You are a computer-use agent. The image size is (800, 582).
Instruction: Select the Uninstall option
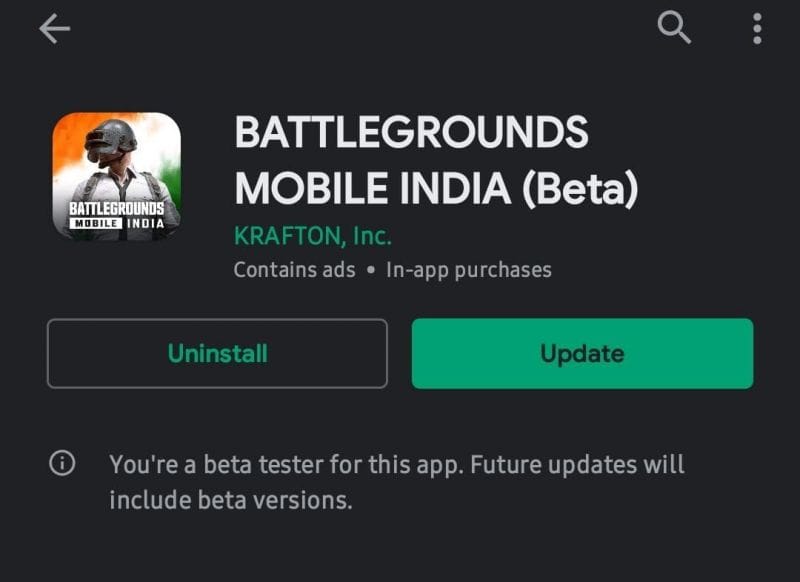(217, 353)
